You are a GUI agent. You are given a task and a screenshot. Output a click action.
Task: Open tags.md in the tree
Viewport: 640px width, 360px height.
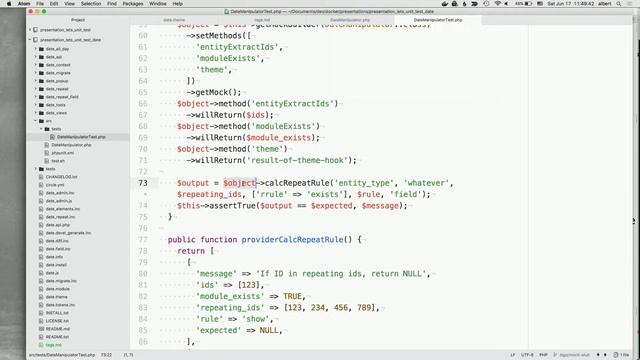[x=53, y=345]
